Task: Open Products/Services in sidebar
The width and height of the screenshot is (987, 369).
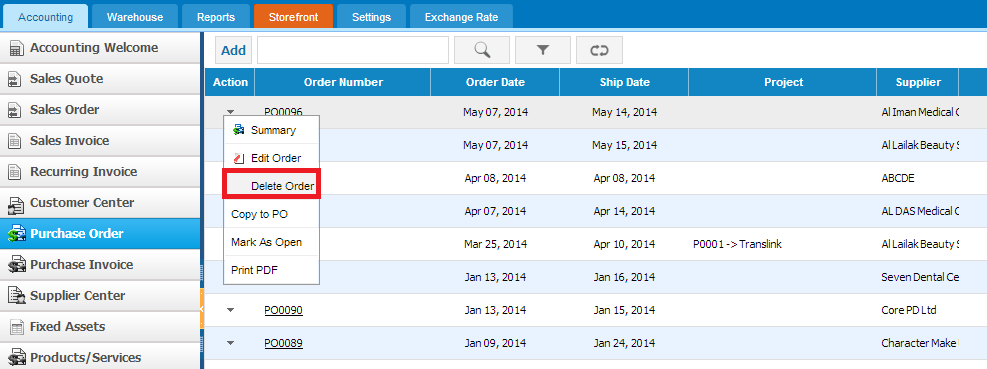Action: click(100, 357)
